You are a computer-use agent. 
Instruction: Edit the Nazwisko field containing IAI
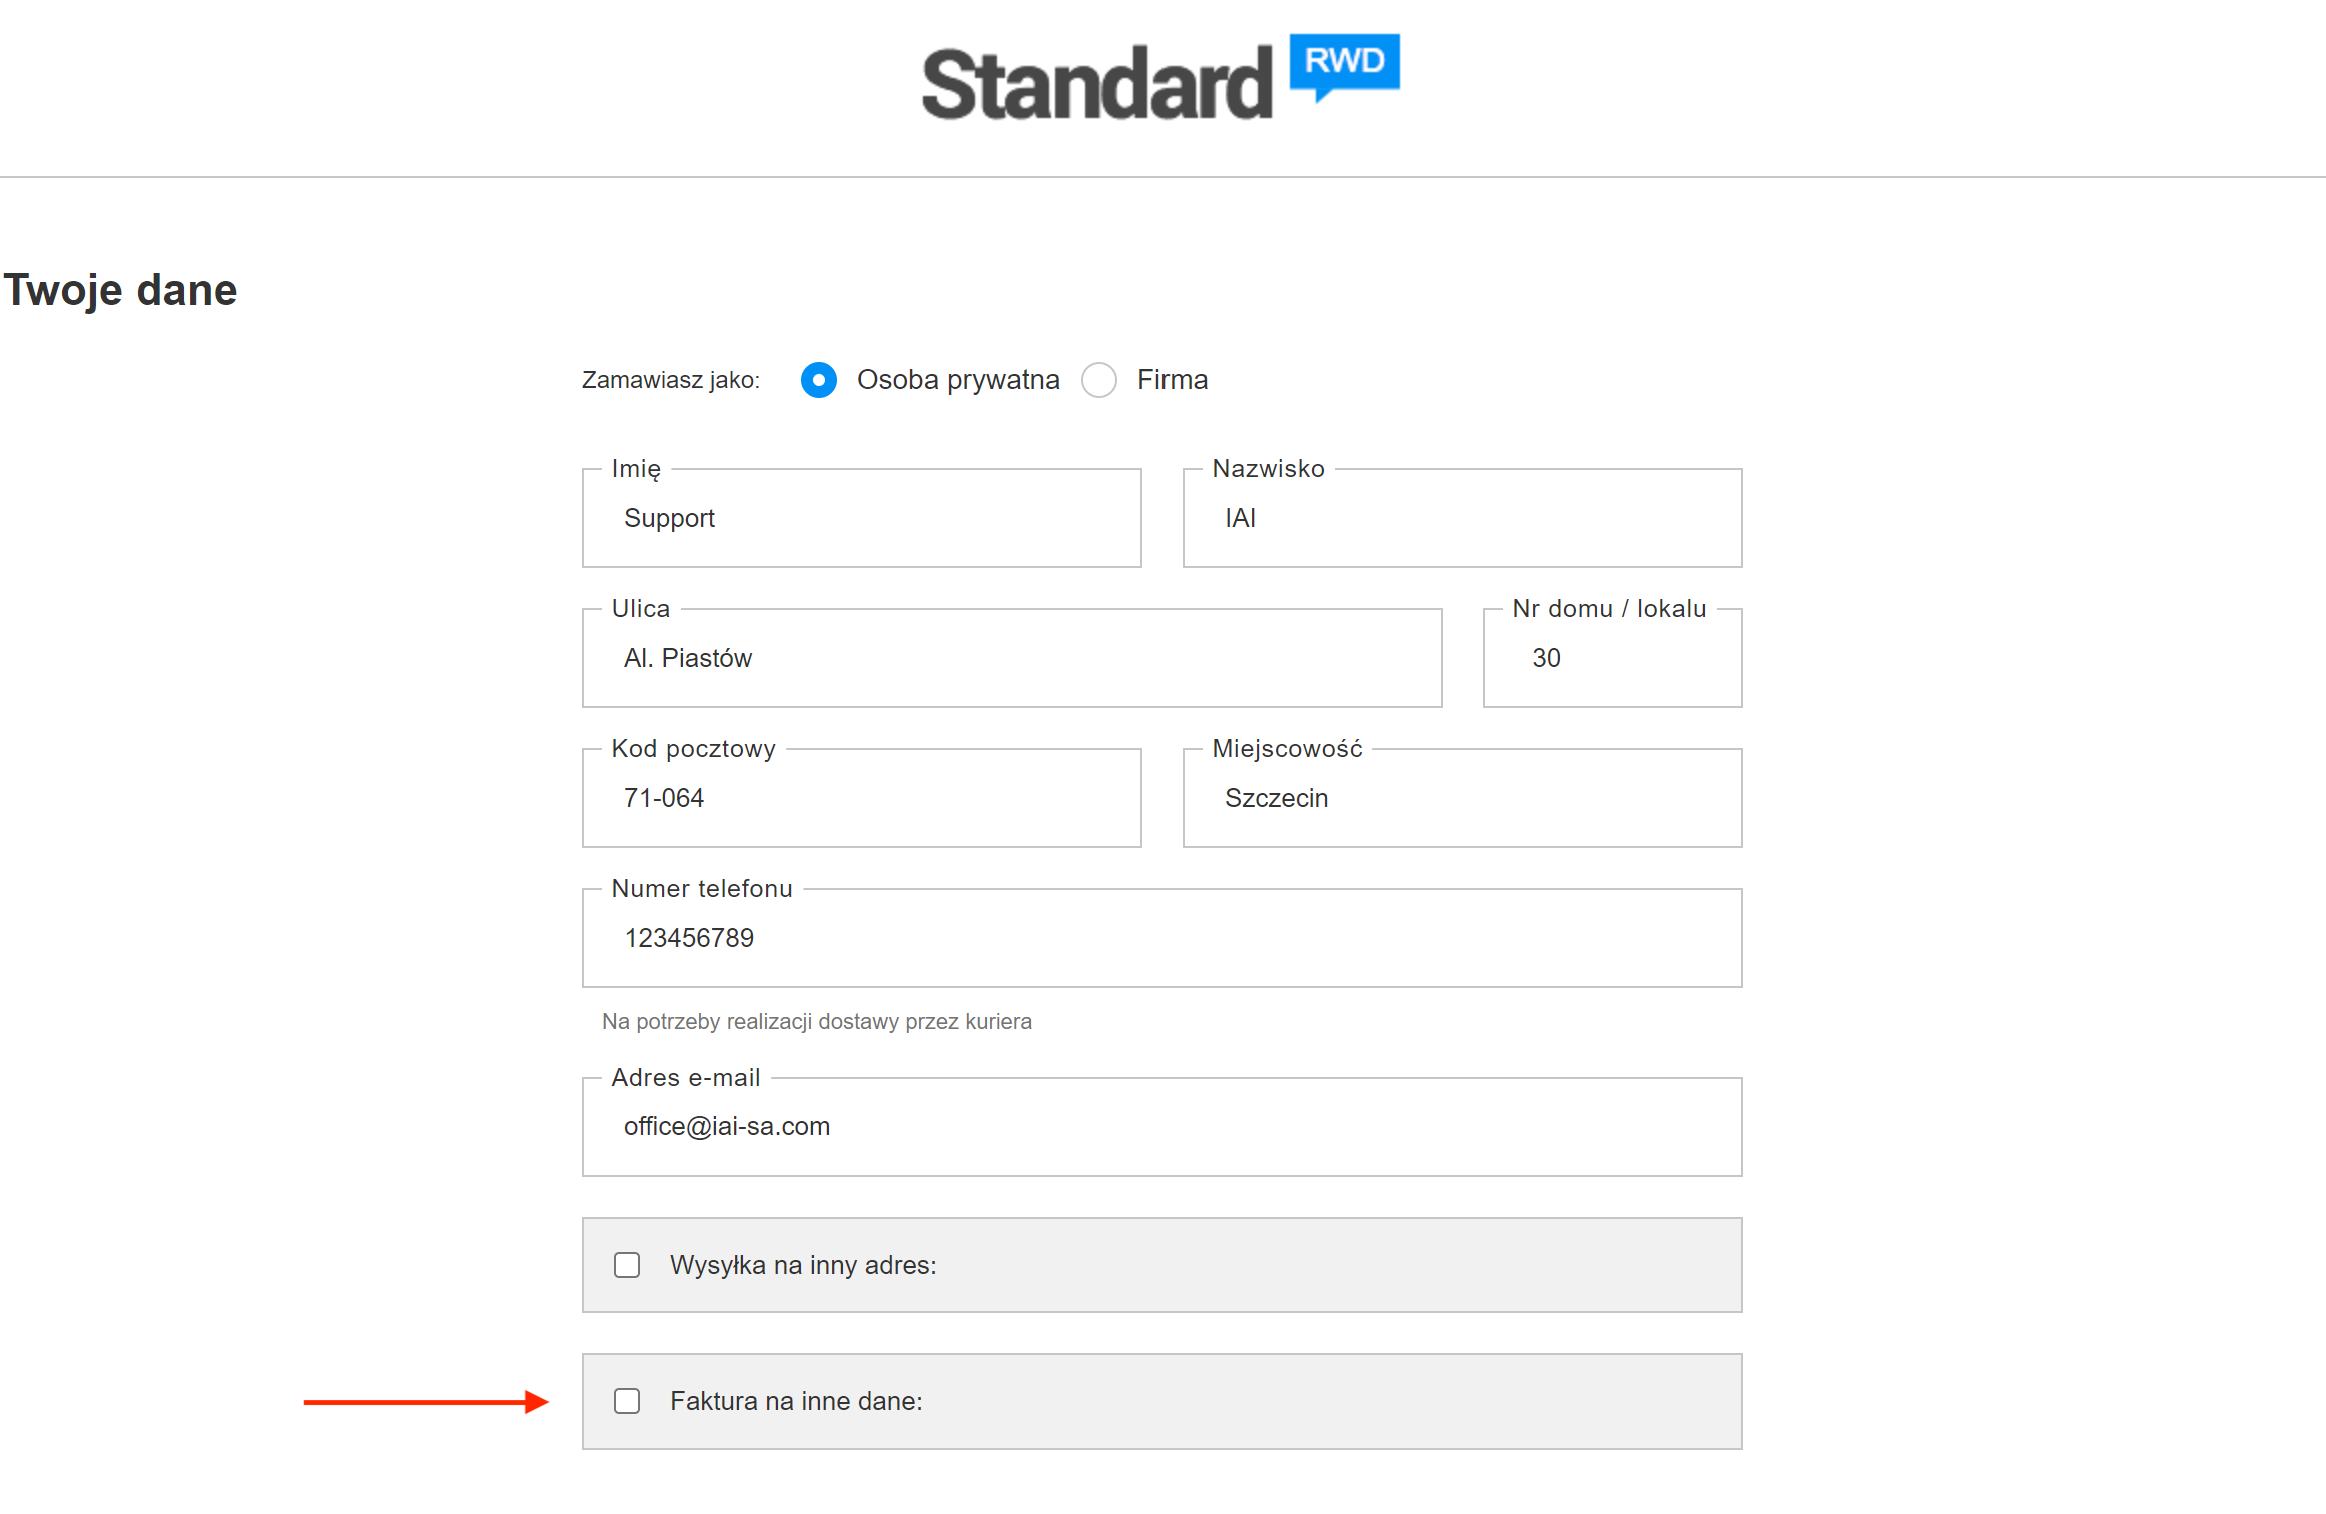(x=1462, y=518)
